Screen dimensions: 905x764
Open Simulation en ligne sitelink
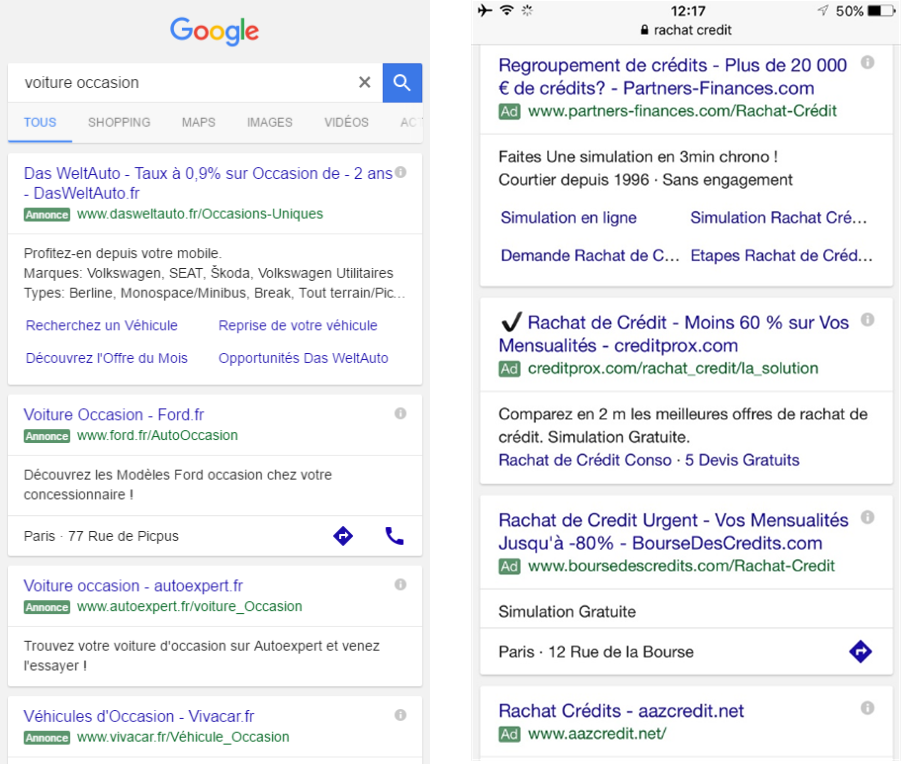(x=569, y=218)
